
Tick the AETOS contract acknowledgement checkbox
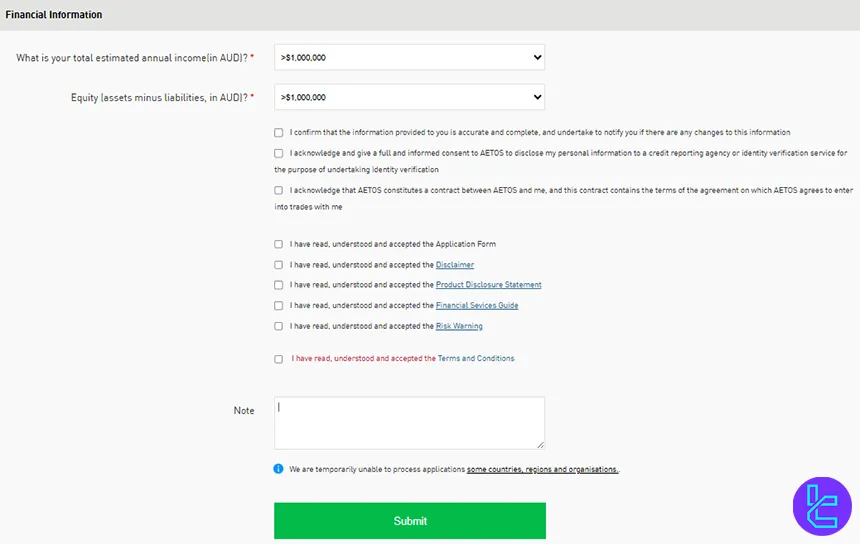(279, 190)
